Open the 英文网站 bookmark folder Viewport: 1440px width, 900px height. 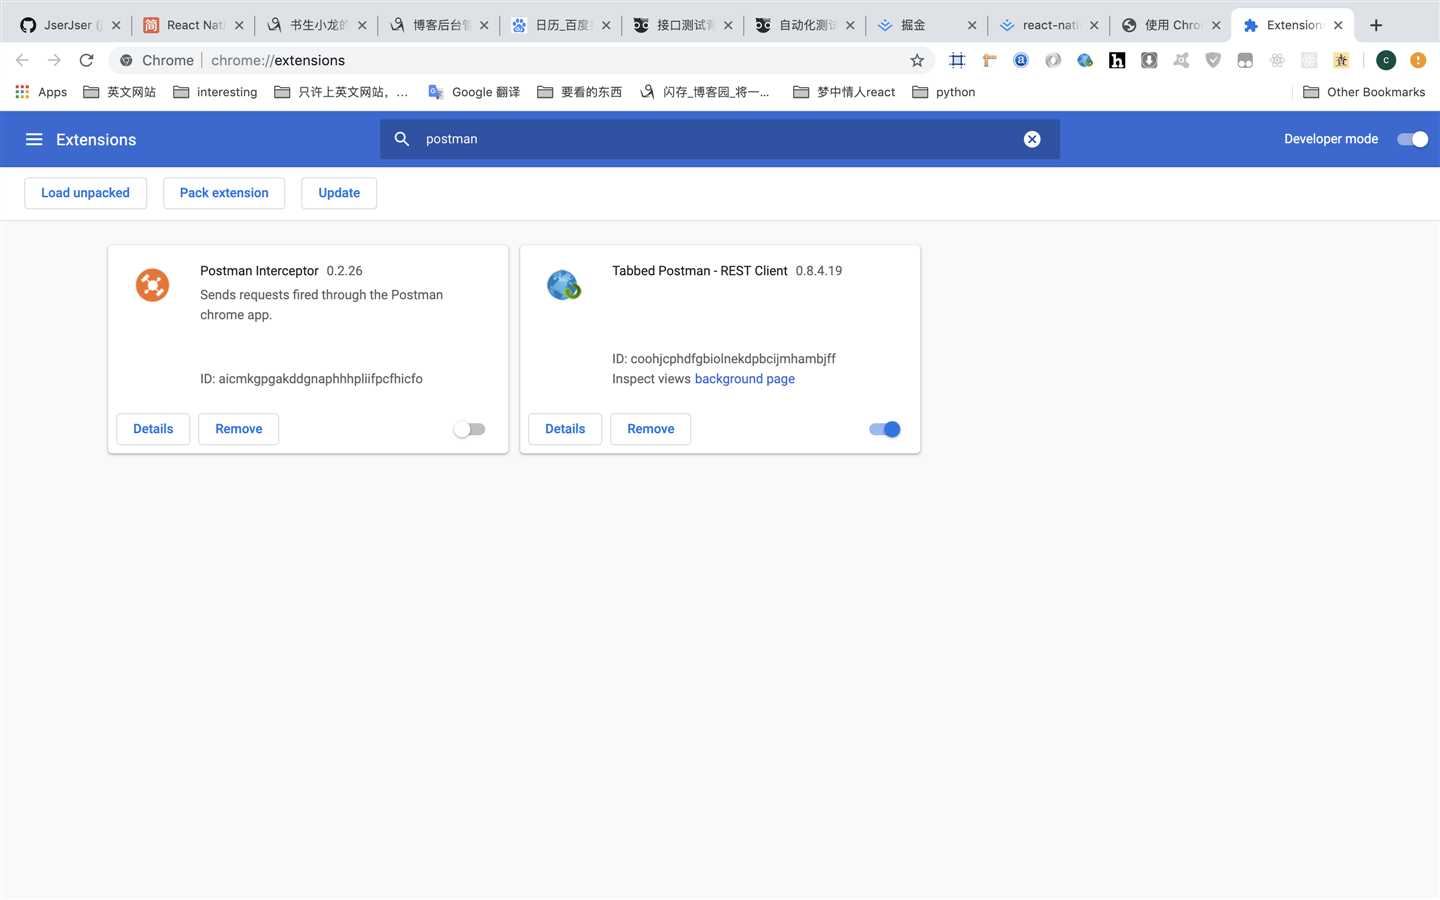[x=120, y=92]
